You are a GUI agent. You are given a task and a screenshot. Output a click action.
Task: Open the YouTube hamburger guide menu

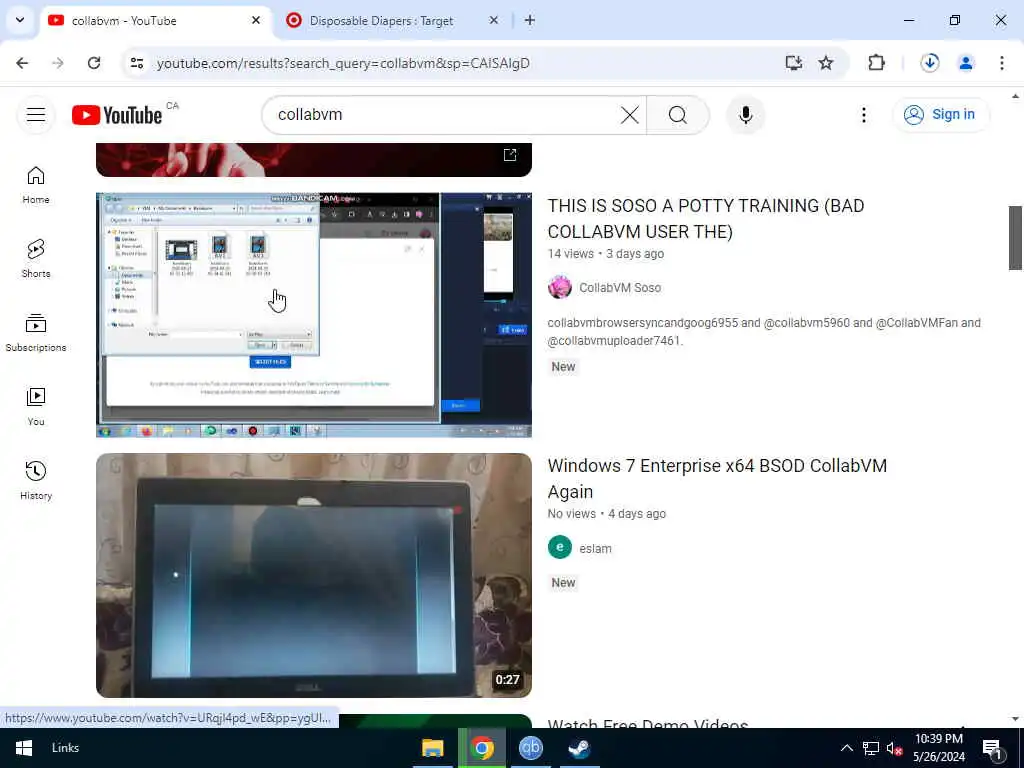36,115
